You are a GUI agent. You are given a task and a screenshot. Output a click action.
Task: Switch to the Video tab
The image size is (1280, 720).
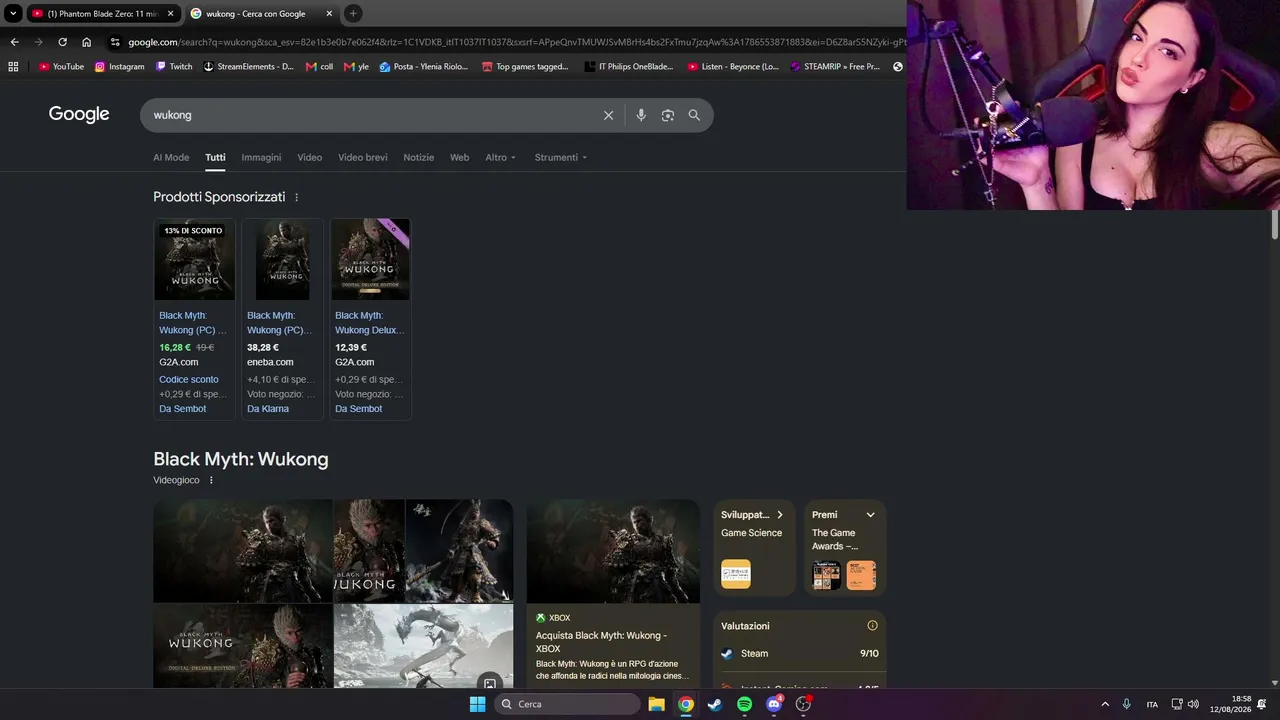click(310, 158)
